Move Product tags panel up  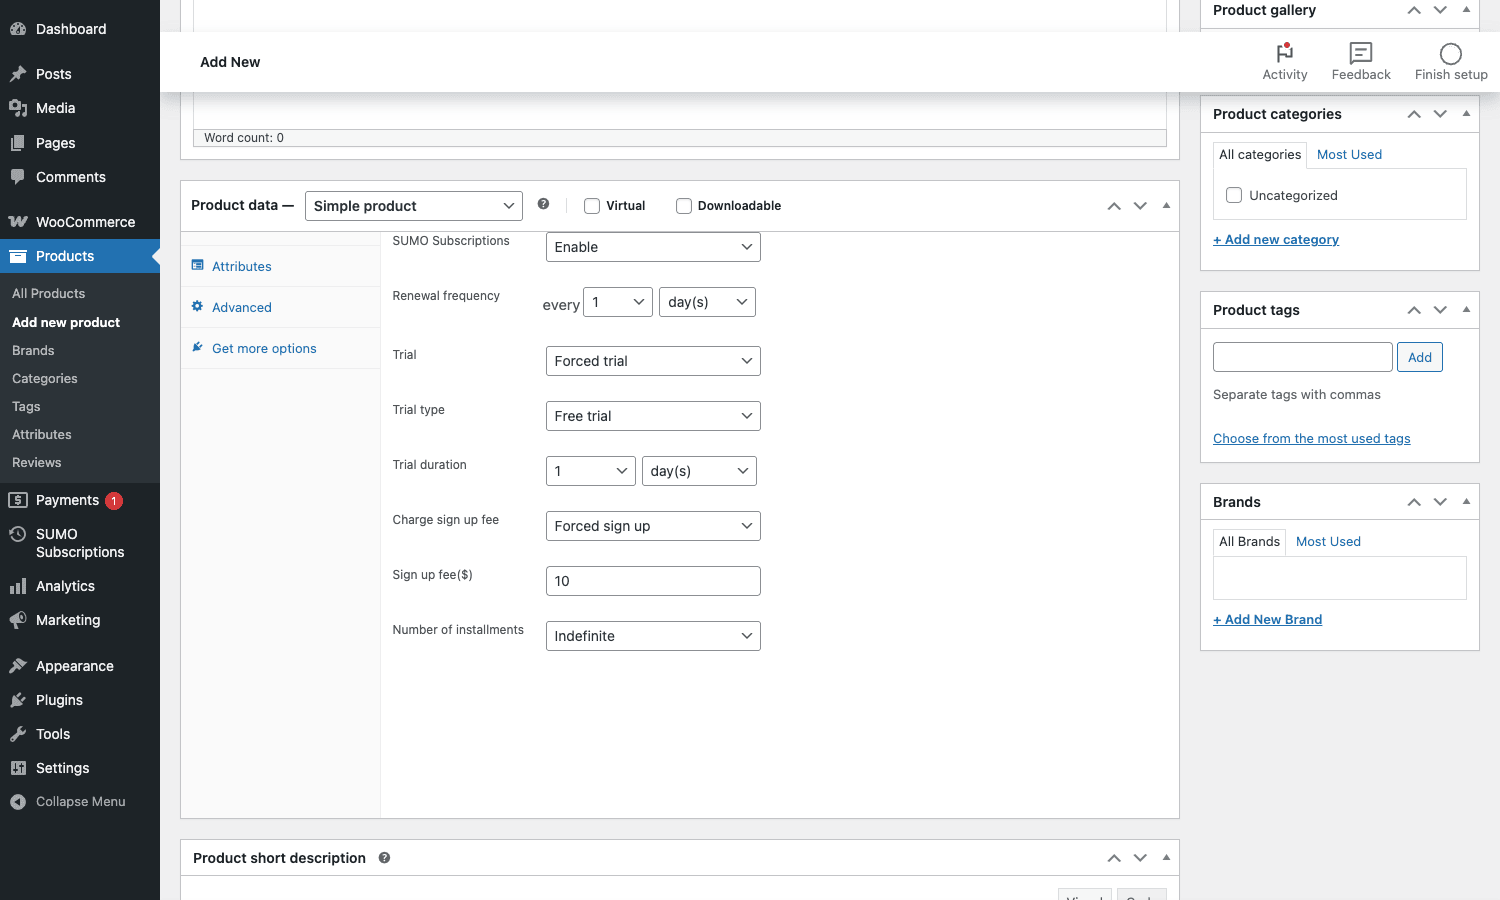coord(1414,310)
